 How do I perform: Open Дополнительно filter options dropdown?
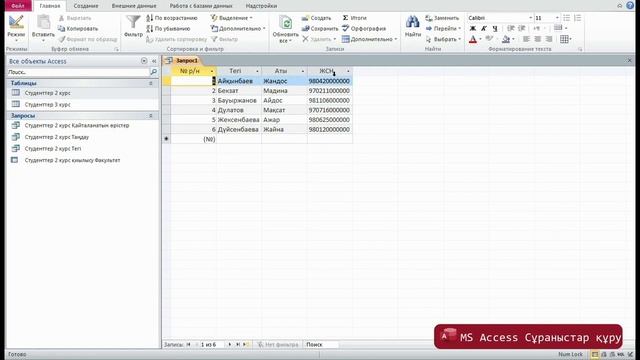(x=238, y=29)
